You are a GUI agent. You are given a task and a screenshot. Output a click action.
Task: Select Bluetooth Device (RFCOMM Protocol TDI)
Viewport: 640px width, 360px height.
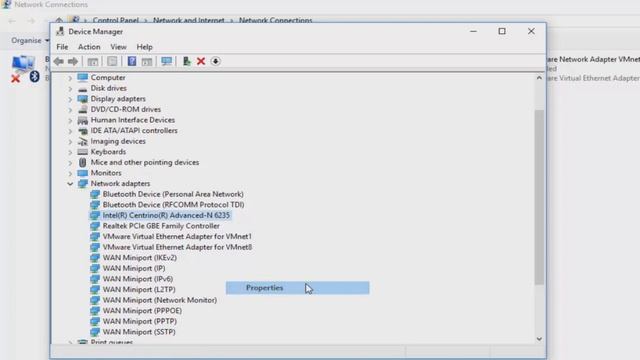click(173, 205)
